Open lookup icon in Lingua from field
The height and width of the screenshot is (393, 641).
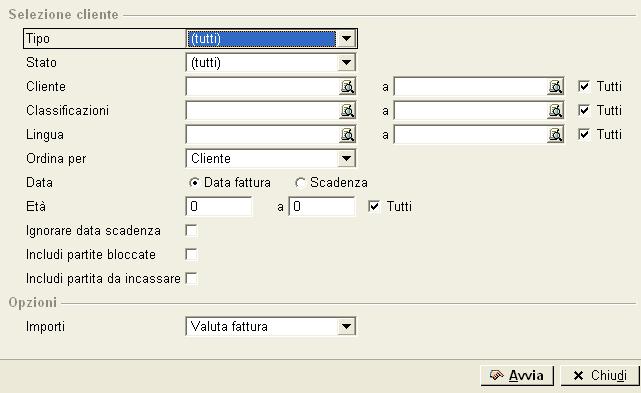(347, 135)
